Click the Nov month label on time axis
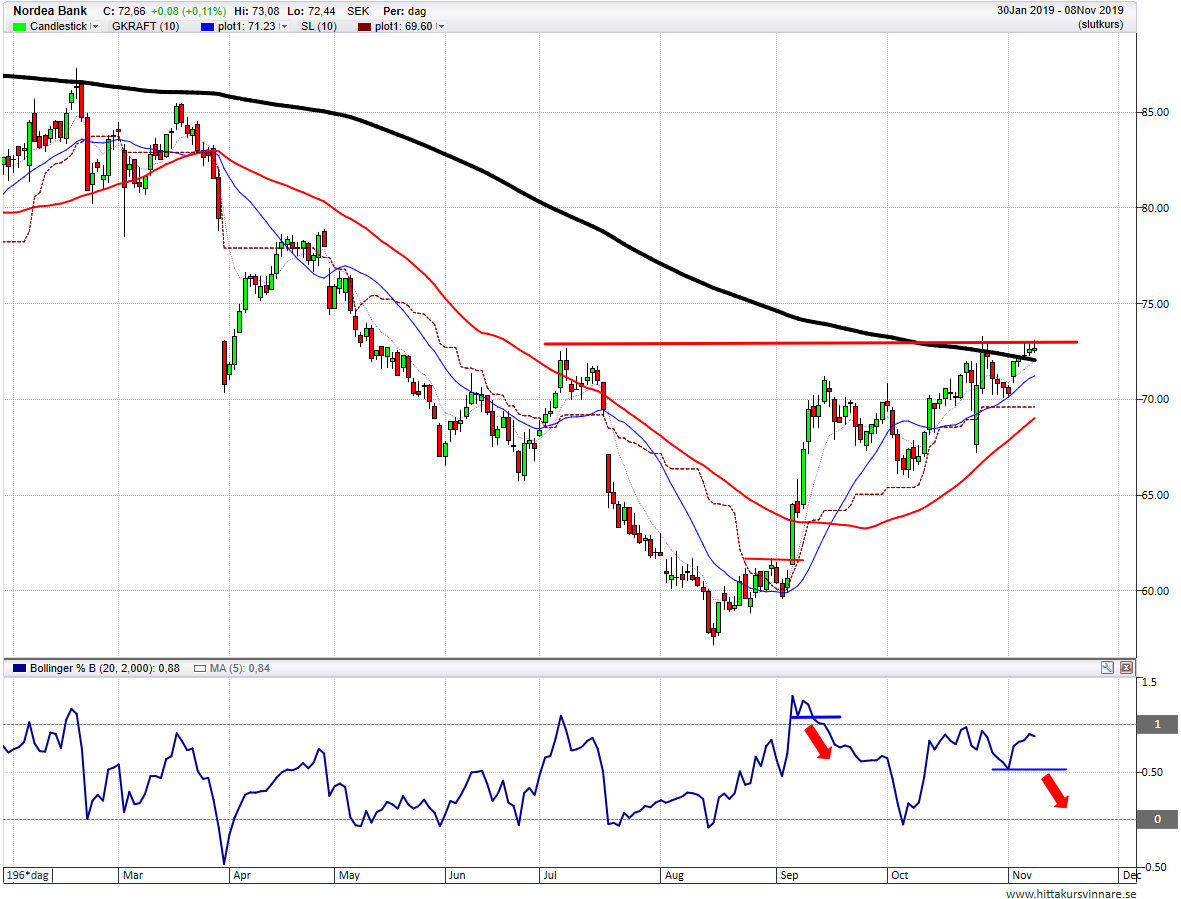 pyautogui.click(x=1021, y=875)
